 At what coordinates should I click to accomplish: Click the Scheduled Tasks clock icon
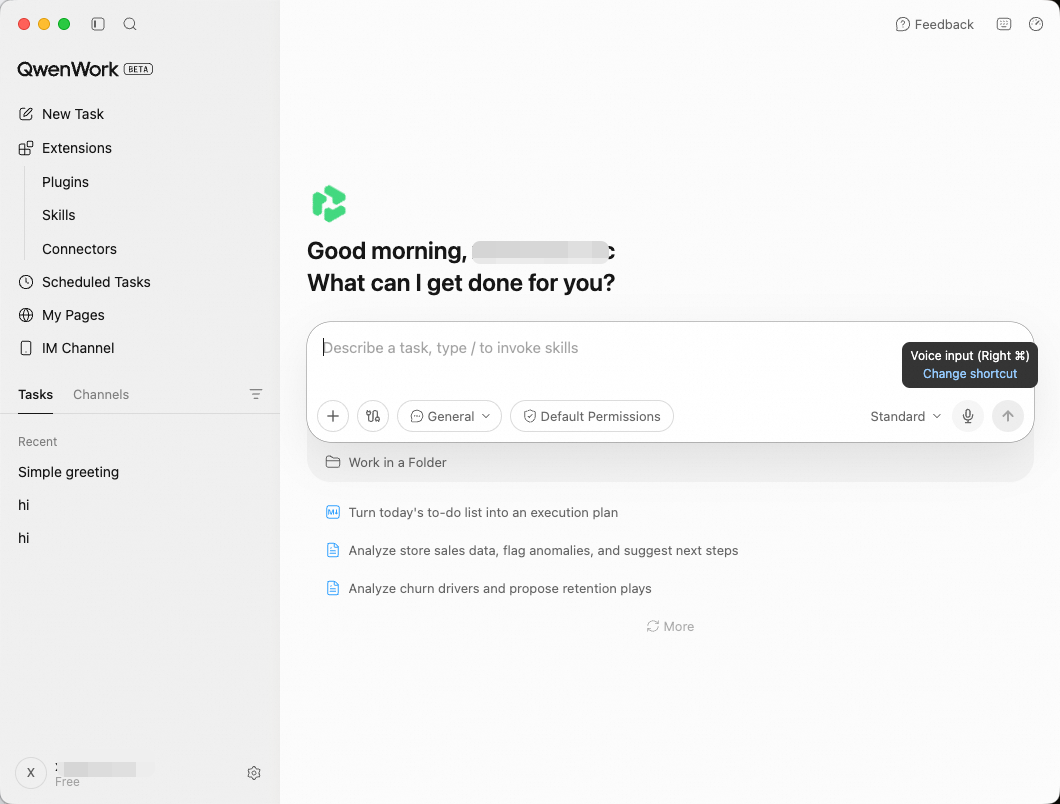tap(26, 282)
